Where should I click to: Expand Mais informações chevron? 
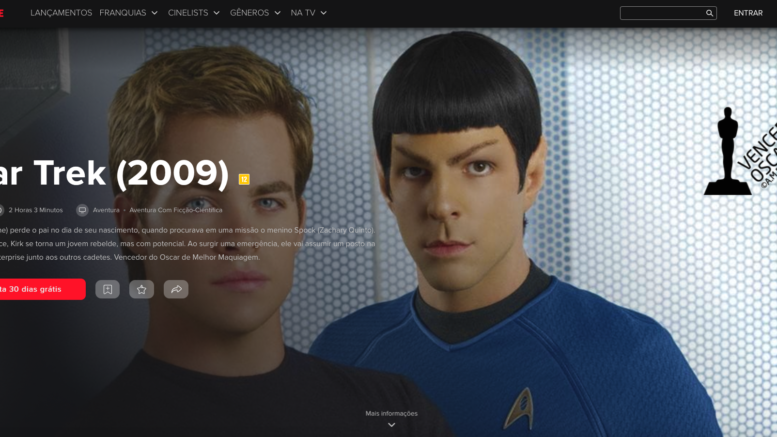click(x=391, y=425)
